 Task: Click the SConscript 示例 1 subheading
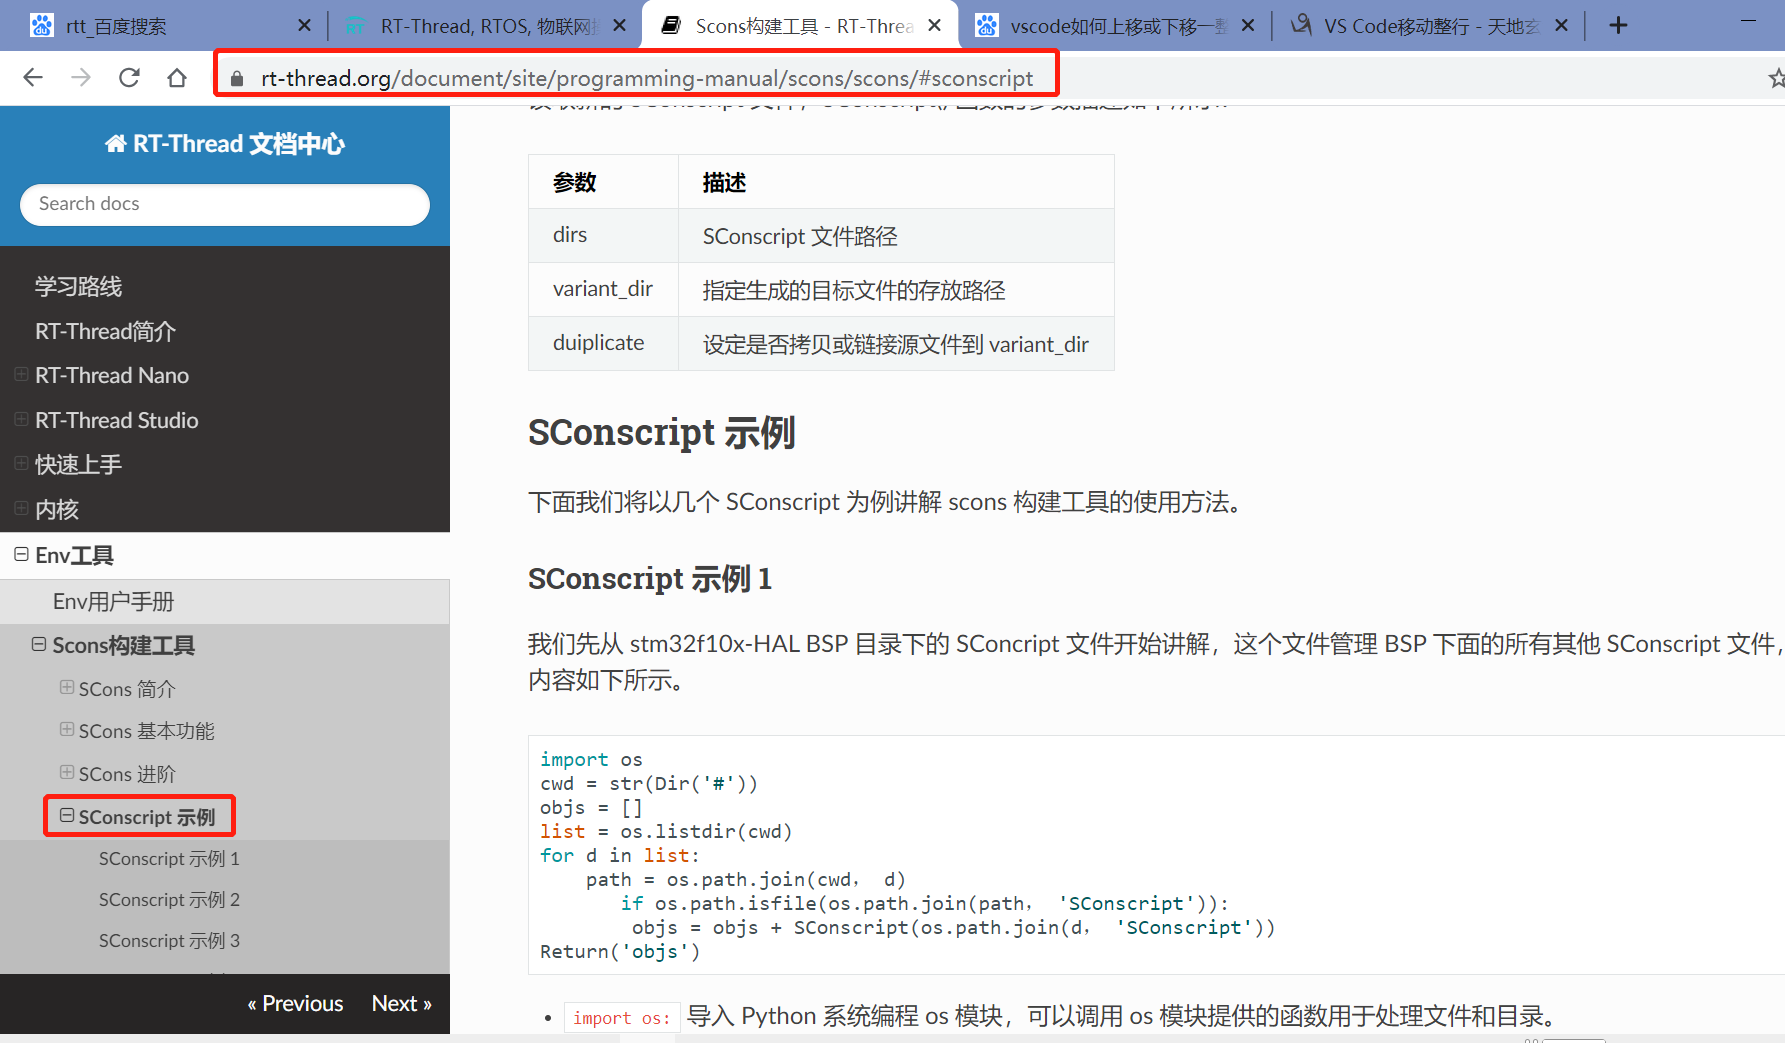click(x=650, y=580)
